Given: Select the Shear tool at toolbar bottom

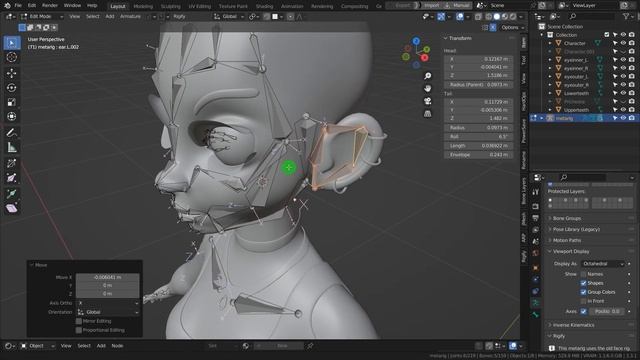Looking at the screenshot, I should point(12,208).
